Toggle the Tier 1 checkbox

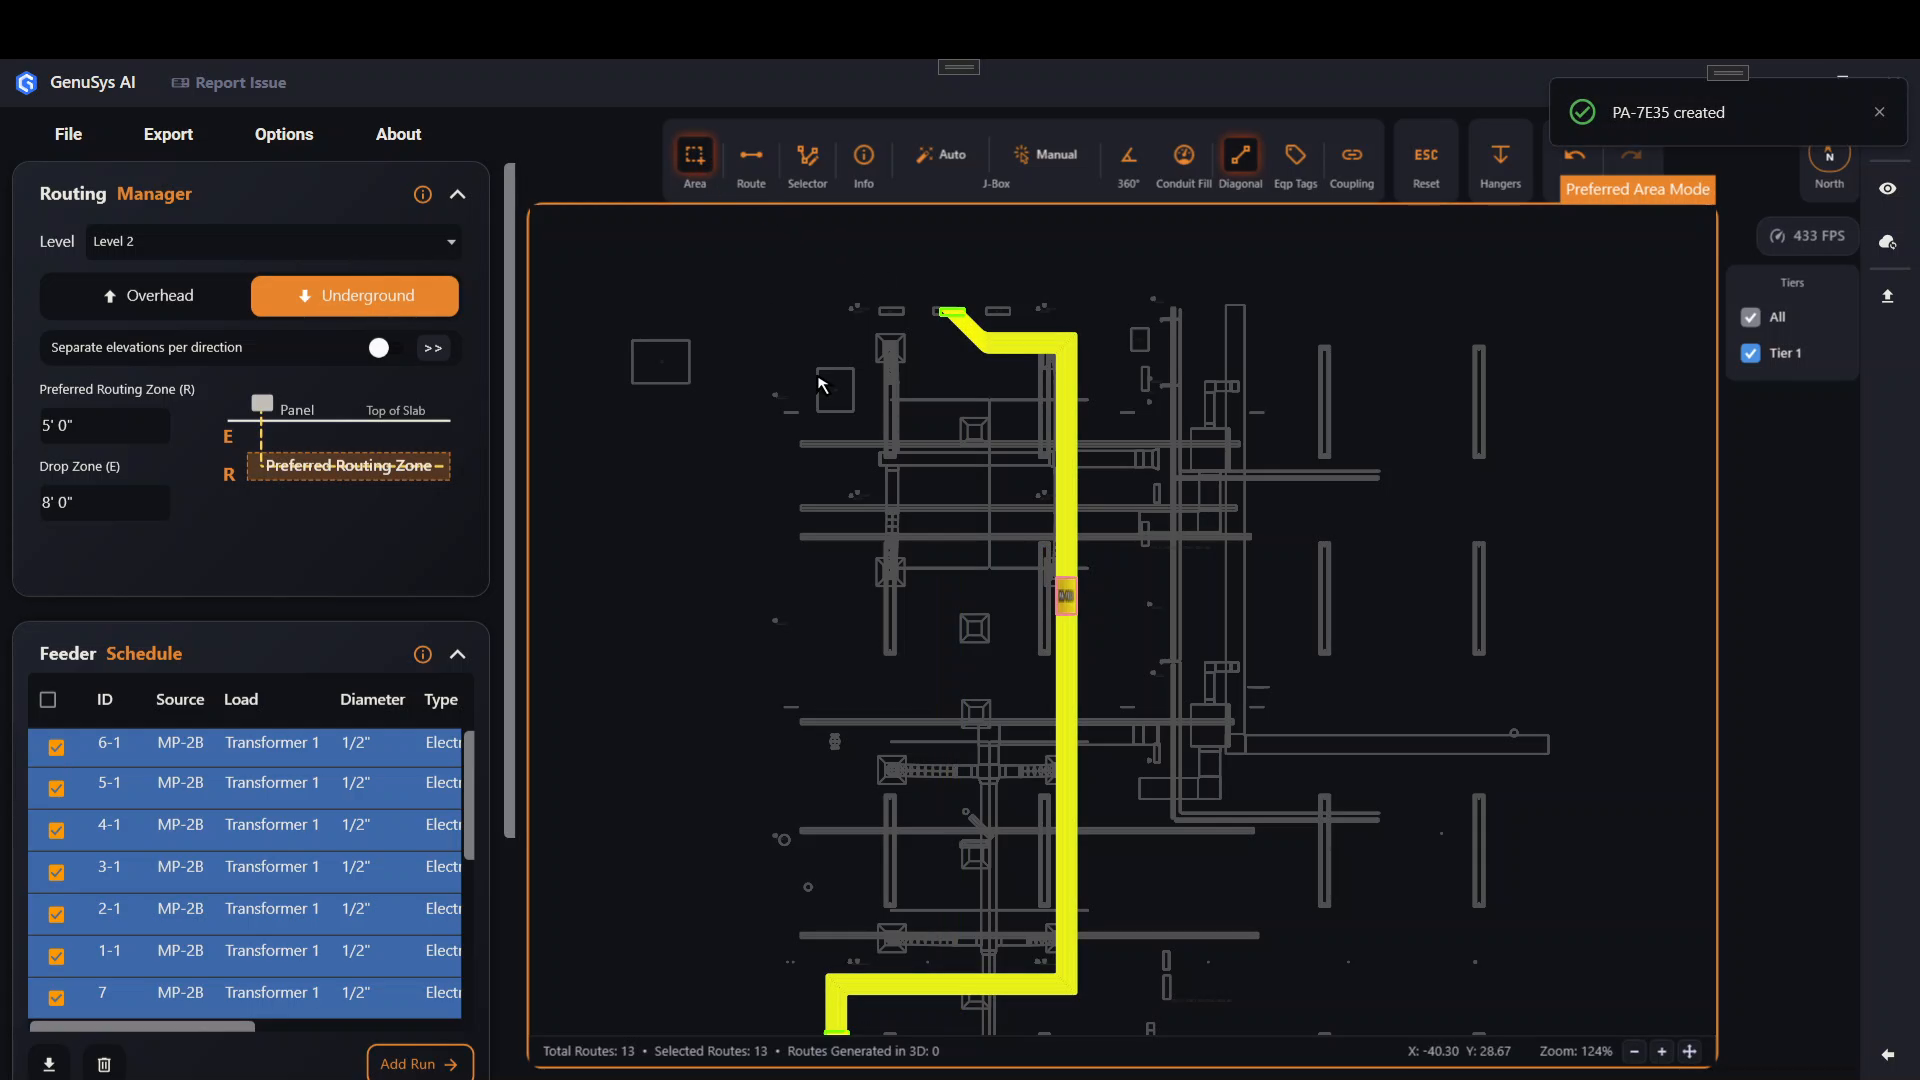pyautogui.click(x=1750, y=353)
